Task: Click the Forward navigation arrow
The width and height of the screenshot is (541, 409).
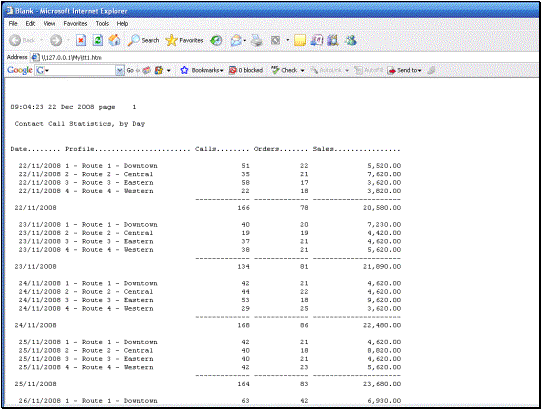Action: coord(56,41)
